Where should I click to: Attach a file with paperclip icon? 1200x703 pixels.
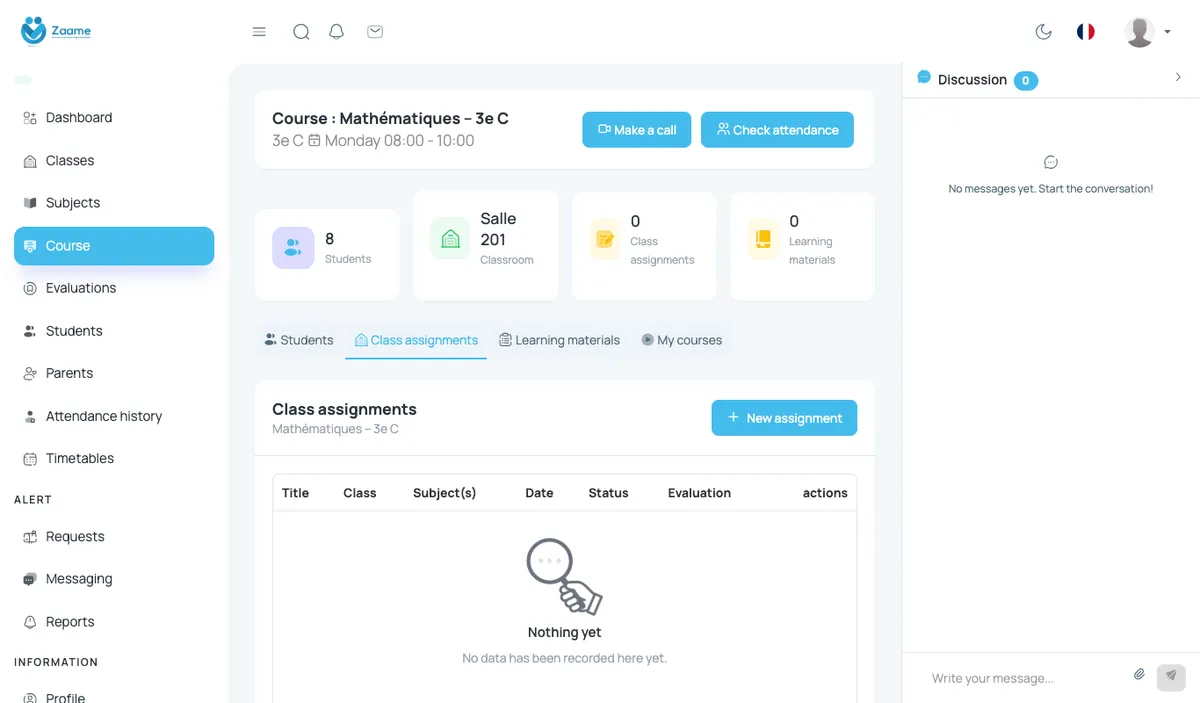tap(1139, 675)
